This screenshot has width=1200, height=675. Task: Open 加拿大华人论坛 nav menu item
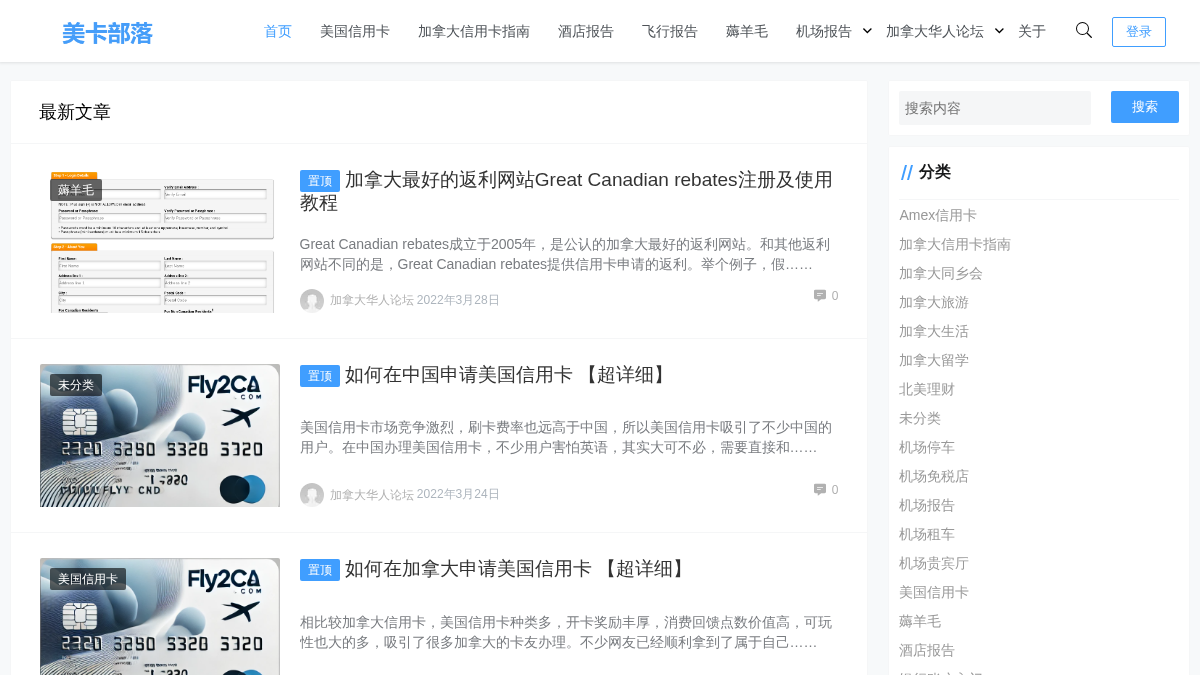point(935,31)
